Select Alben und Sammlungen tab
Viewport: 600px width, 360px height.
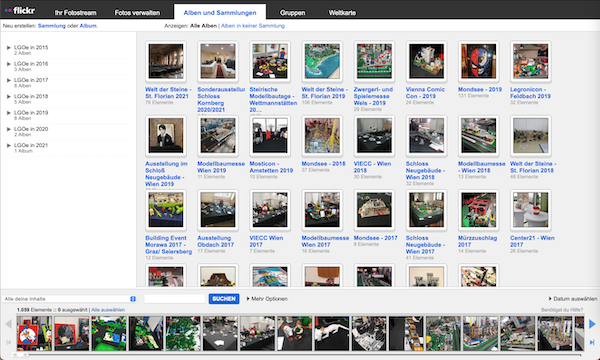click(x=220, y=13)
